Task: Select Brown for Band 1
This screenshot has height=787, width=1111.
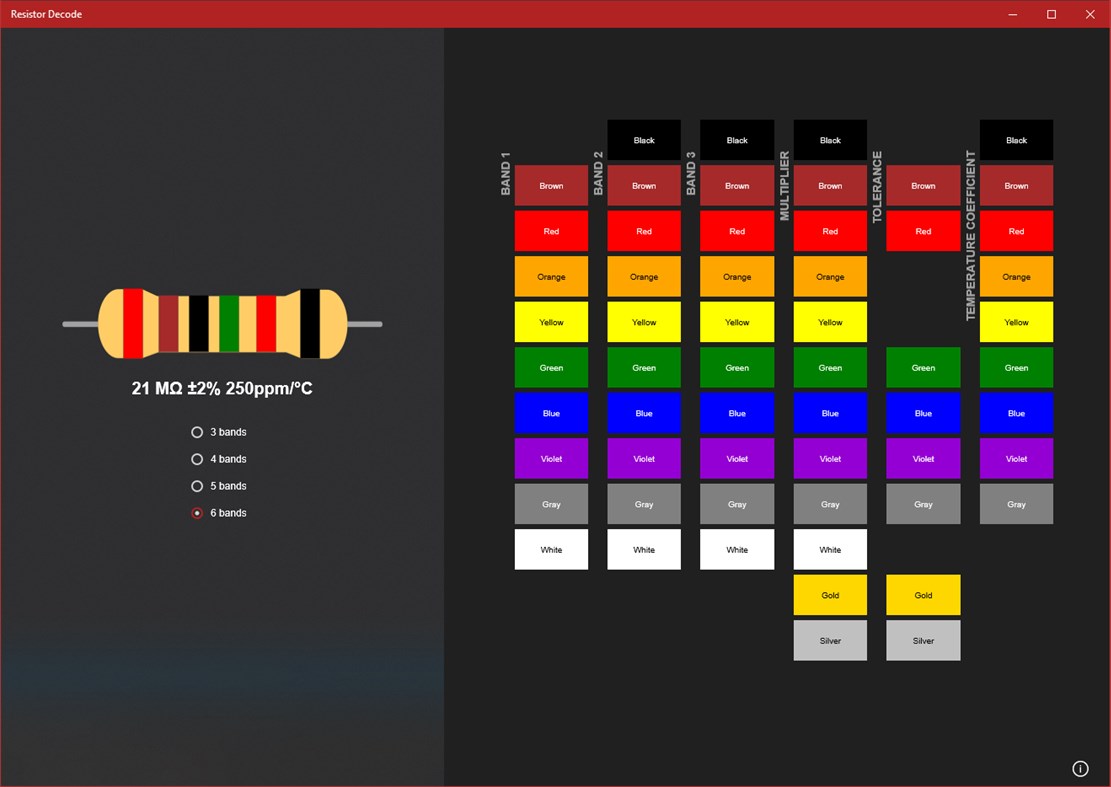Action: click(551, 185)
